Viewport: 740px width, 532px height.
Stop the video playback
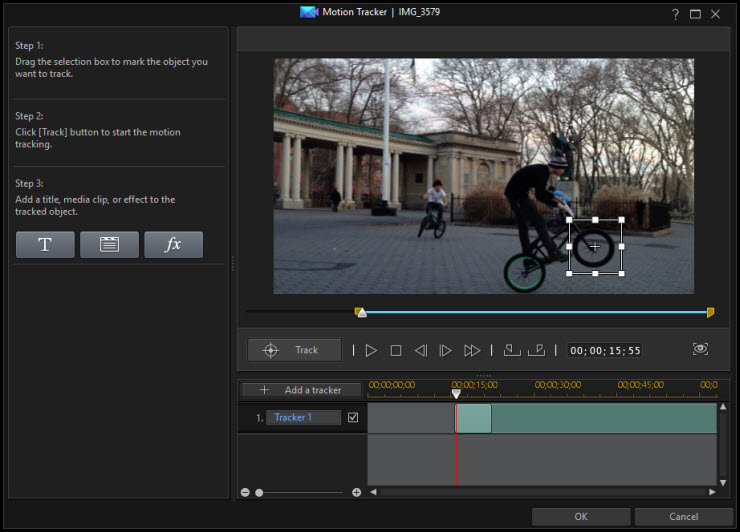(396, 350)
